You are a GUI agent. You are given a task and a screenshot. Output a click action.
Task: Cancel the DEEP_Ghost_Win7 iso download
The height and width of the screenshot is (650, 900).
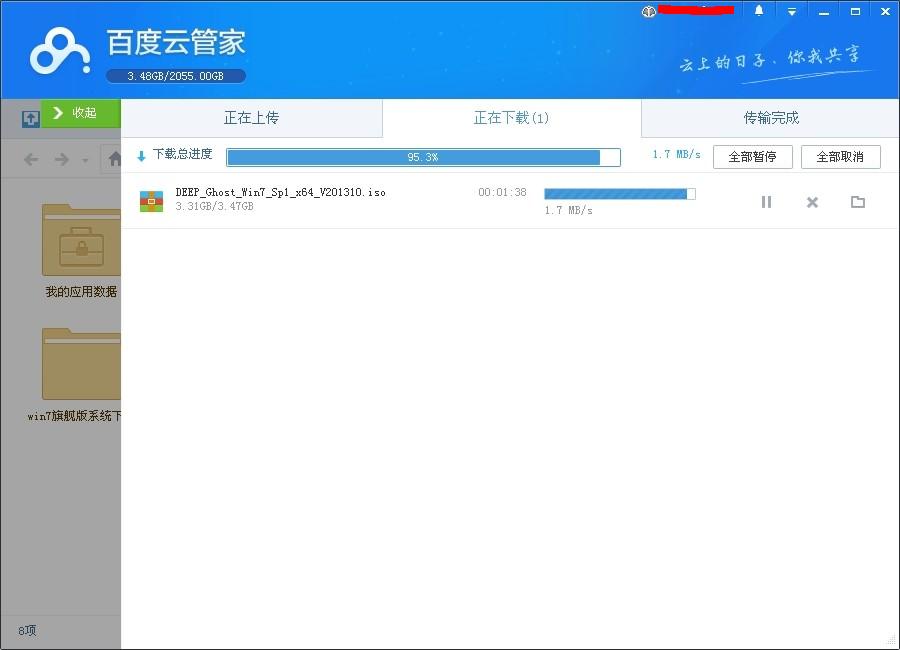click(x=812, y=202)
